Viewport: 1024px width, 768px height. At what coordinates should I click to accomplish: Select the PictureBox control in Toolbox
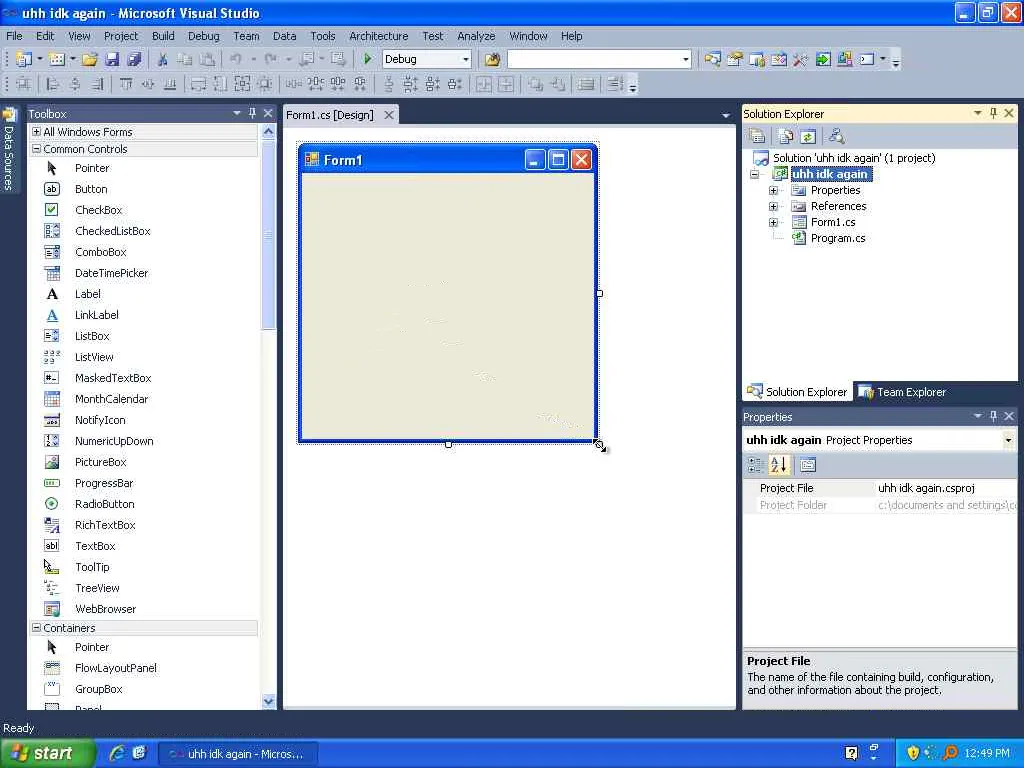pyautogui.click(x=101, y=462)
